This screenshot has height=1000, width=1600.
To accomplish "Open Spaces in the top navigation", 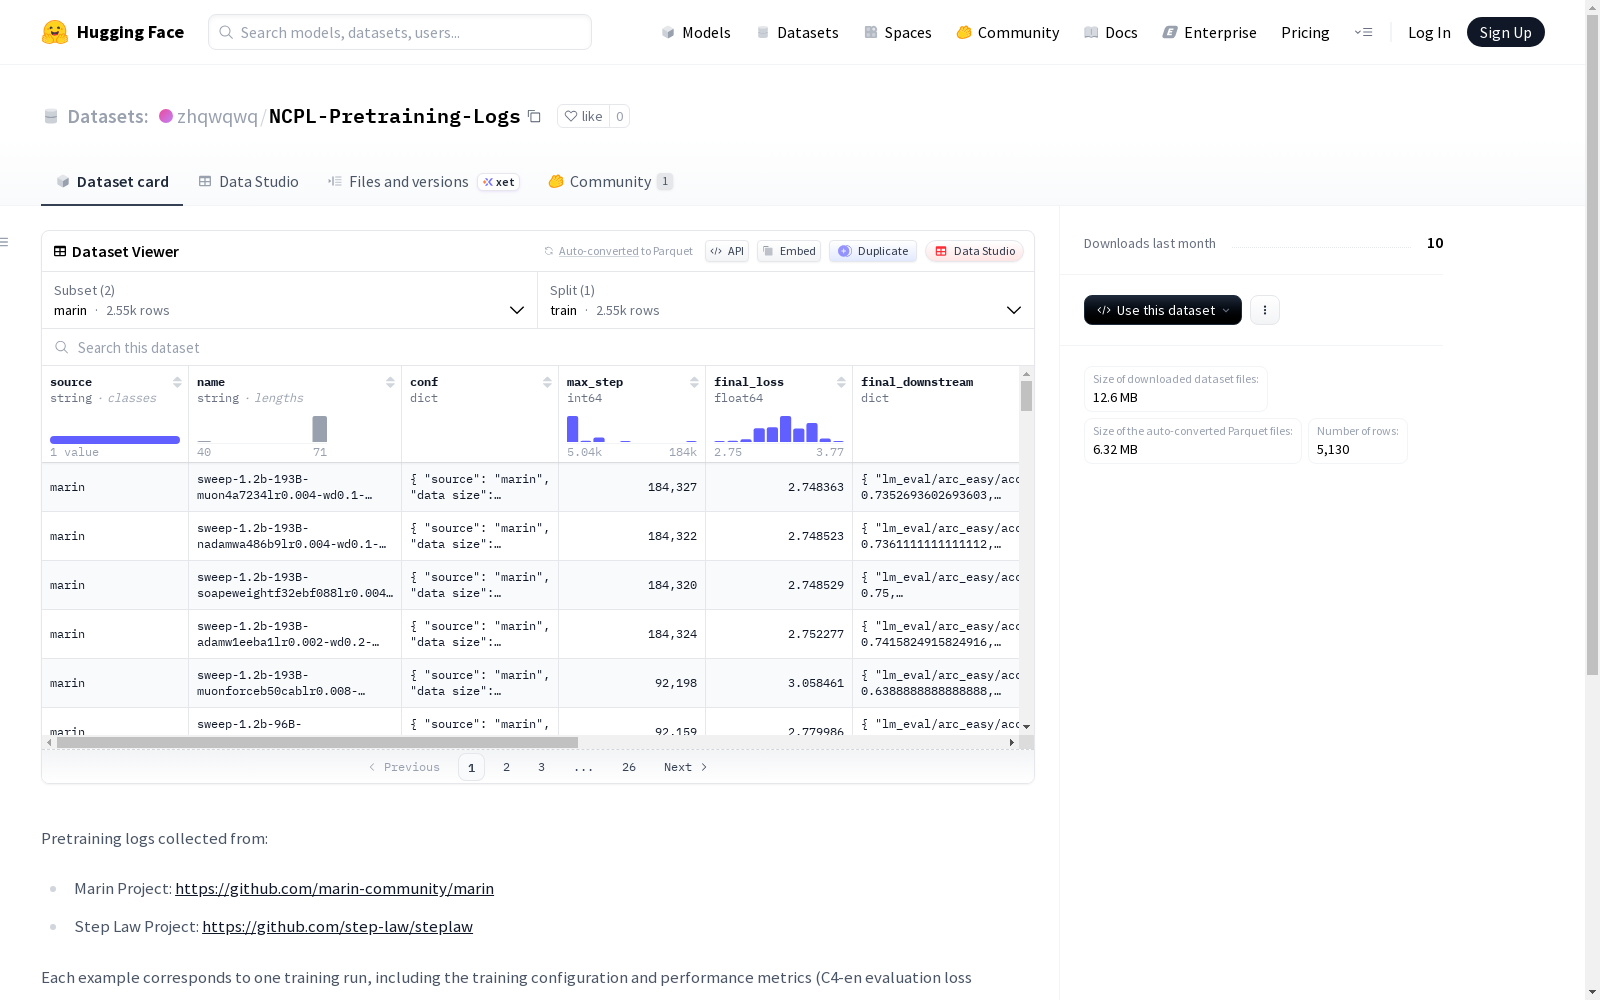I will click(898, 32).
